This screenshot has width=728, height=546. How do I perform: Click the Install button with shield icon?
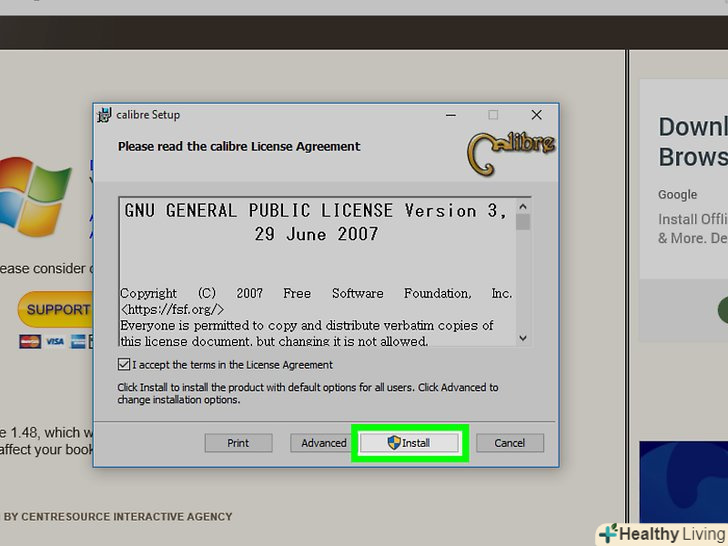[x=410, y=443]
